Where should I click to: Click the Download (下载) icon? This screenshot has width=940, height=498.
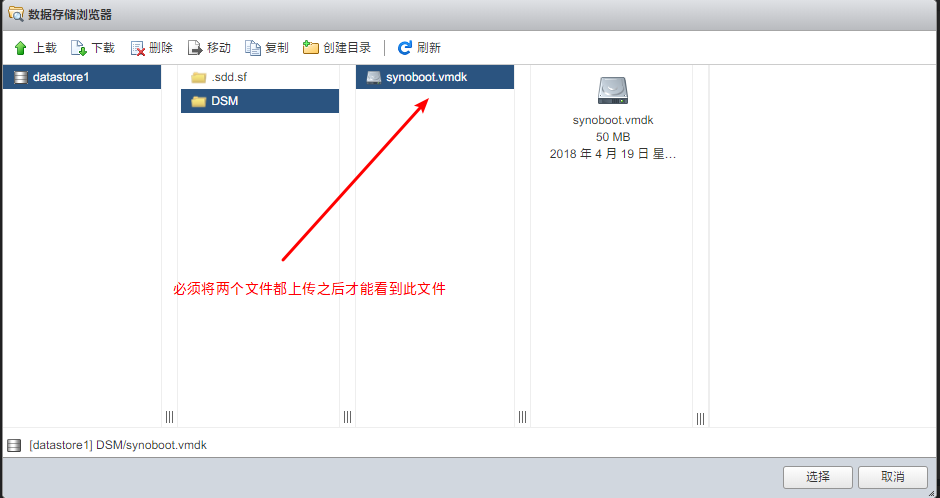point(79,48)
